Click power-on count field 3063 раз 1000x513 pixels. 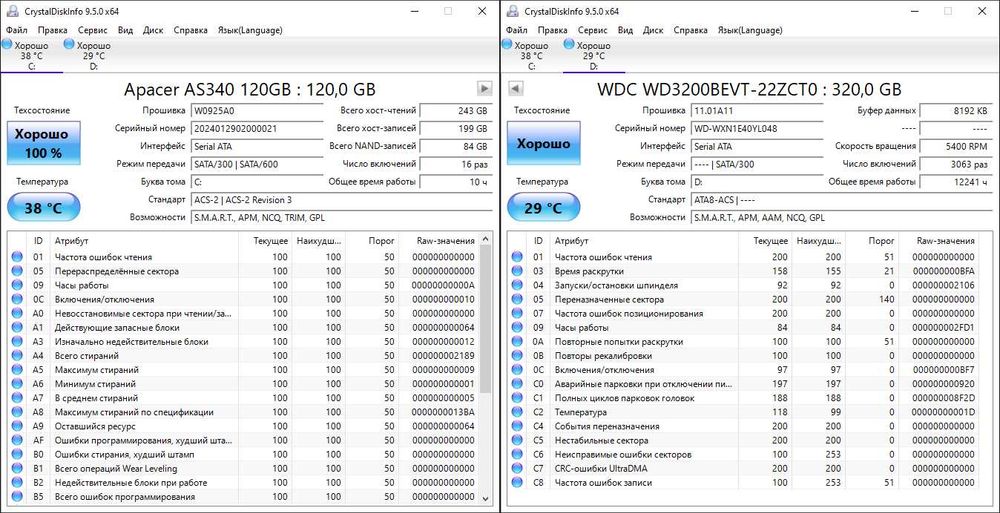(x=957, y=164)
